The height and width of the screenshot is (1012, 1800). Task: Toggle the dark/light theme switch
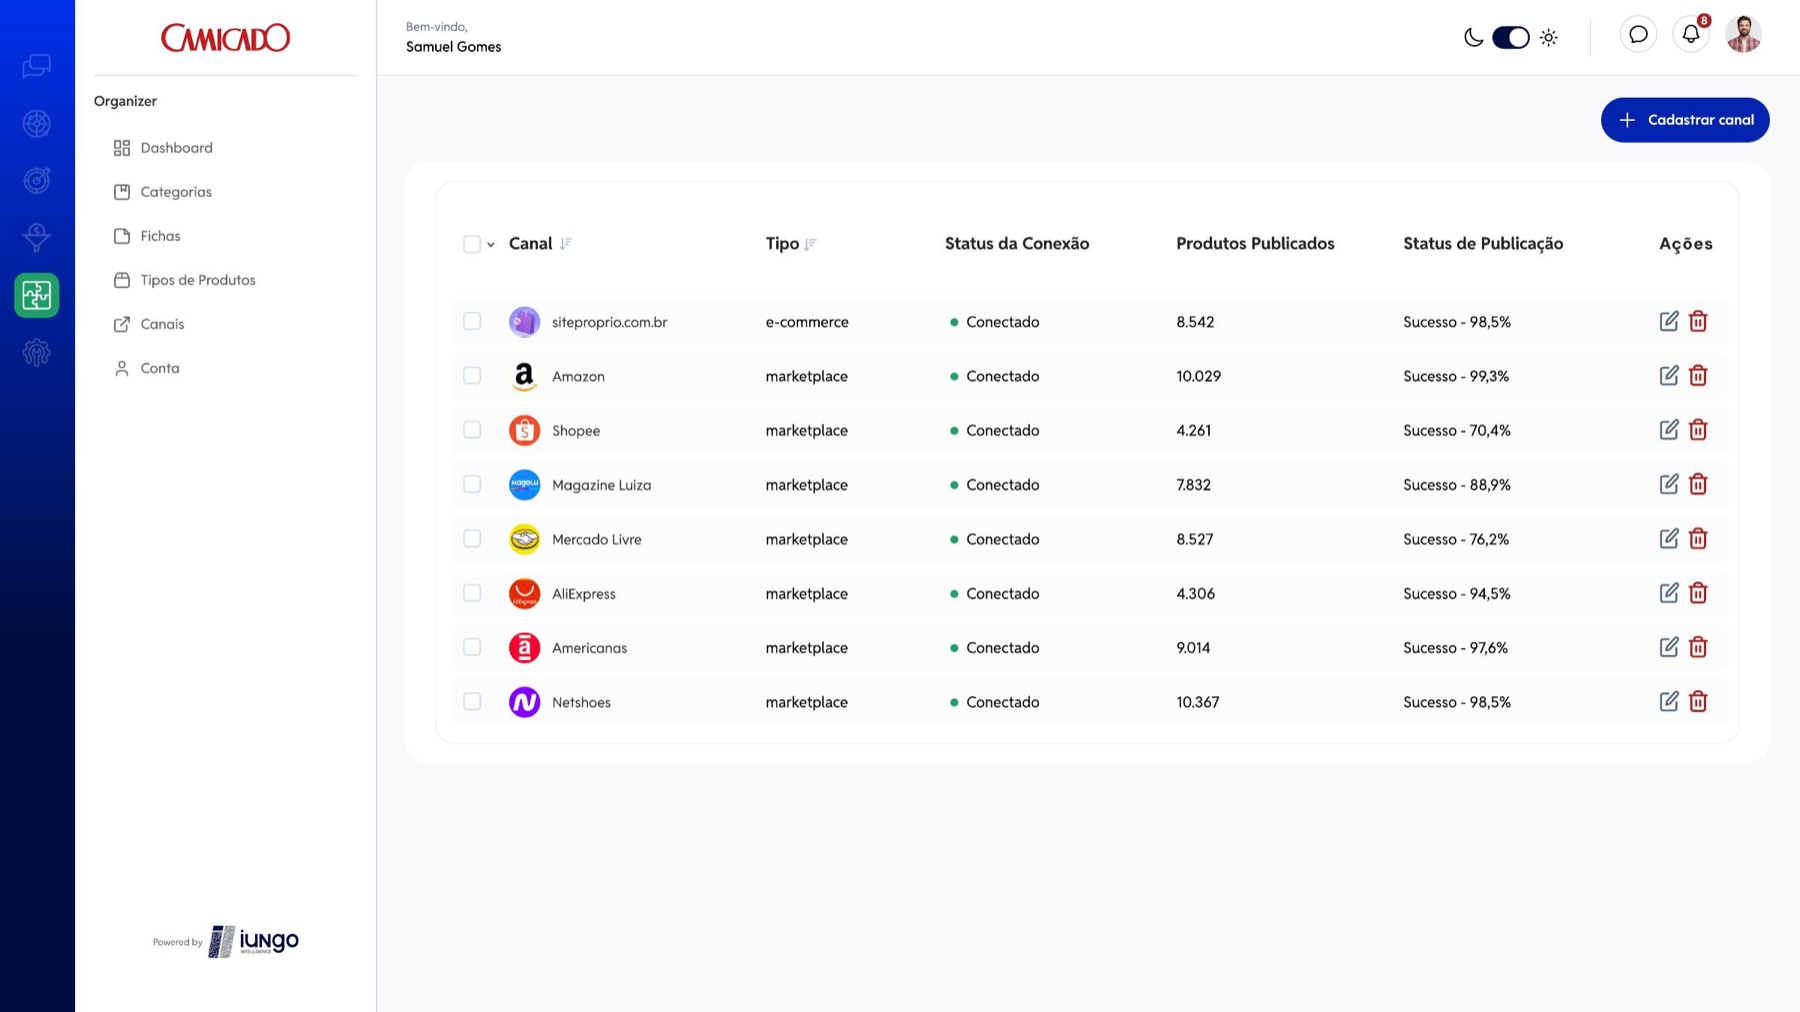[x=1510, y=37]
